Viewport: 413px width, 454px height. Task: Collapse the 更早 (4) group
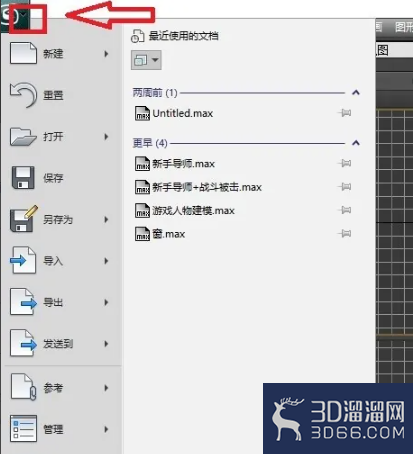click(356, 143)
